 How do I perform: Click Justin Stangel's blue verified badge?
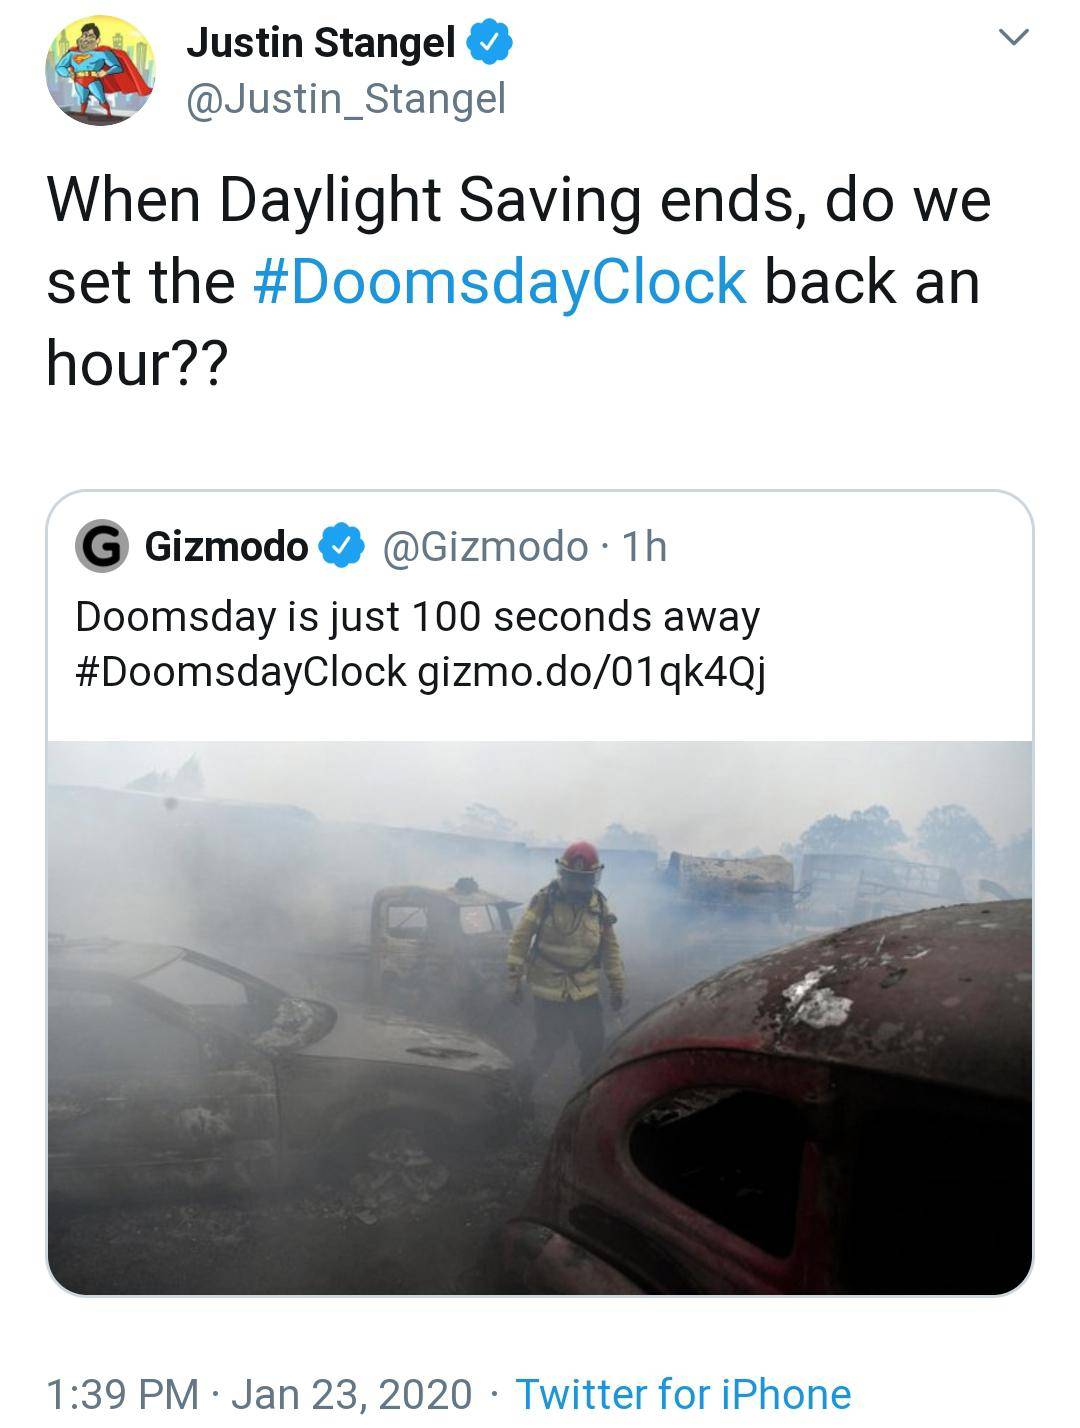(491, 43)
